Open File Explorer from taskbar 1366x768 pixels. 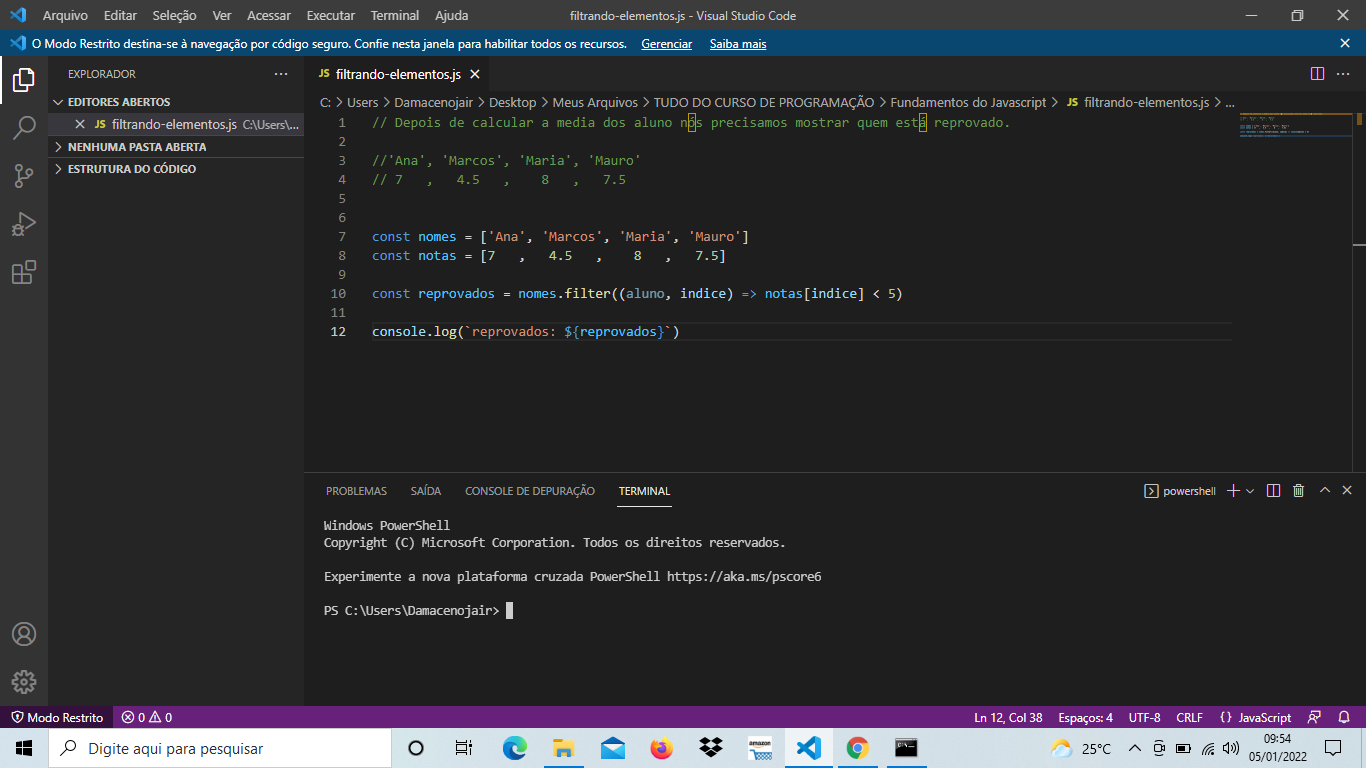pos(563,748)
